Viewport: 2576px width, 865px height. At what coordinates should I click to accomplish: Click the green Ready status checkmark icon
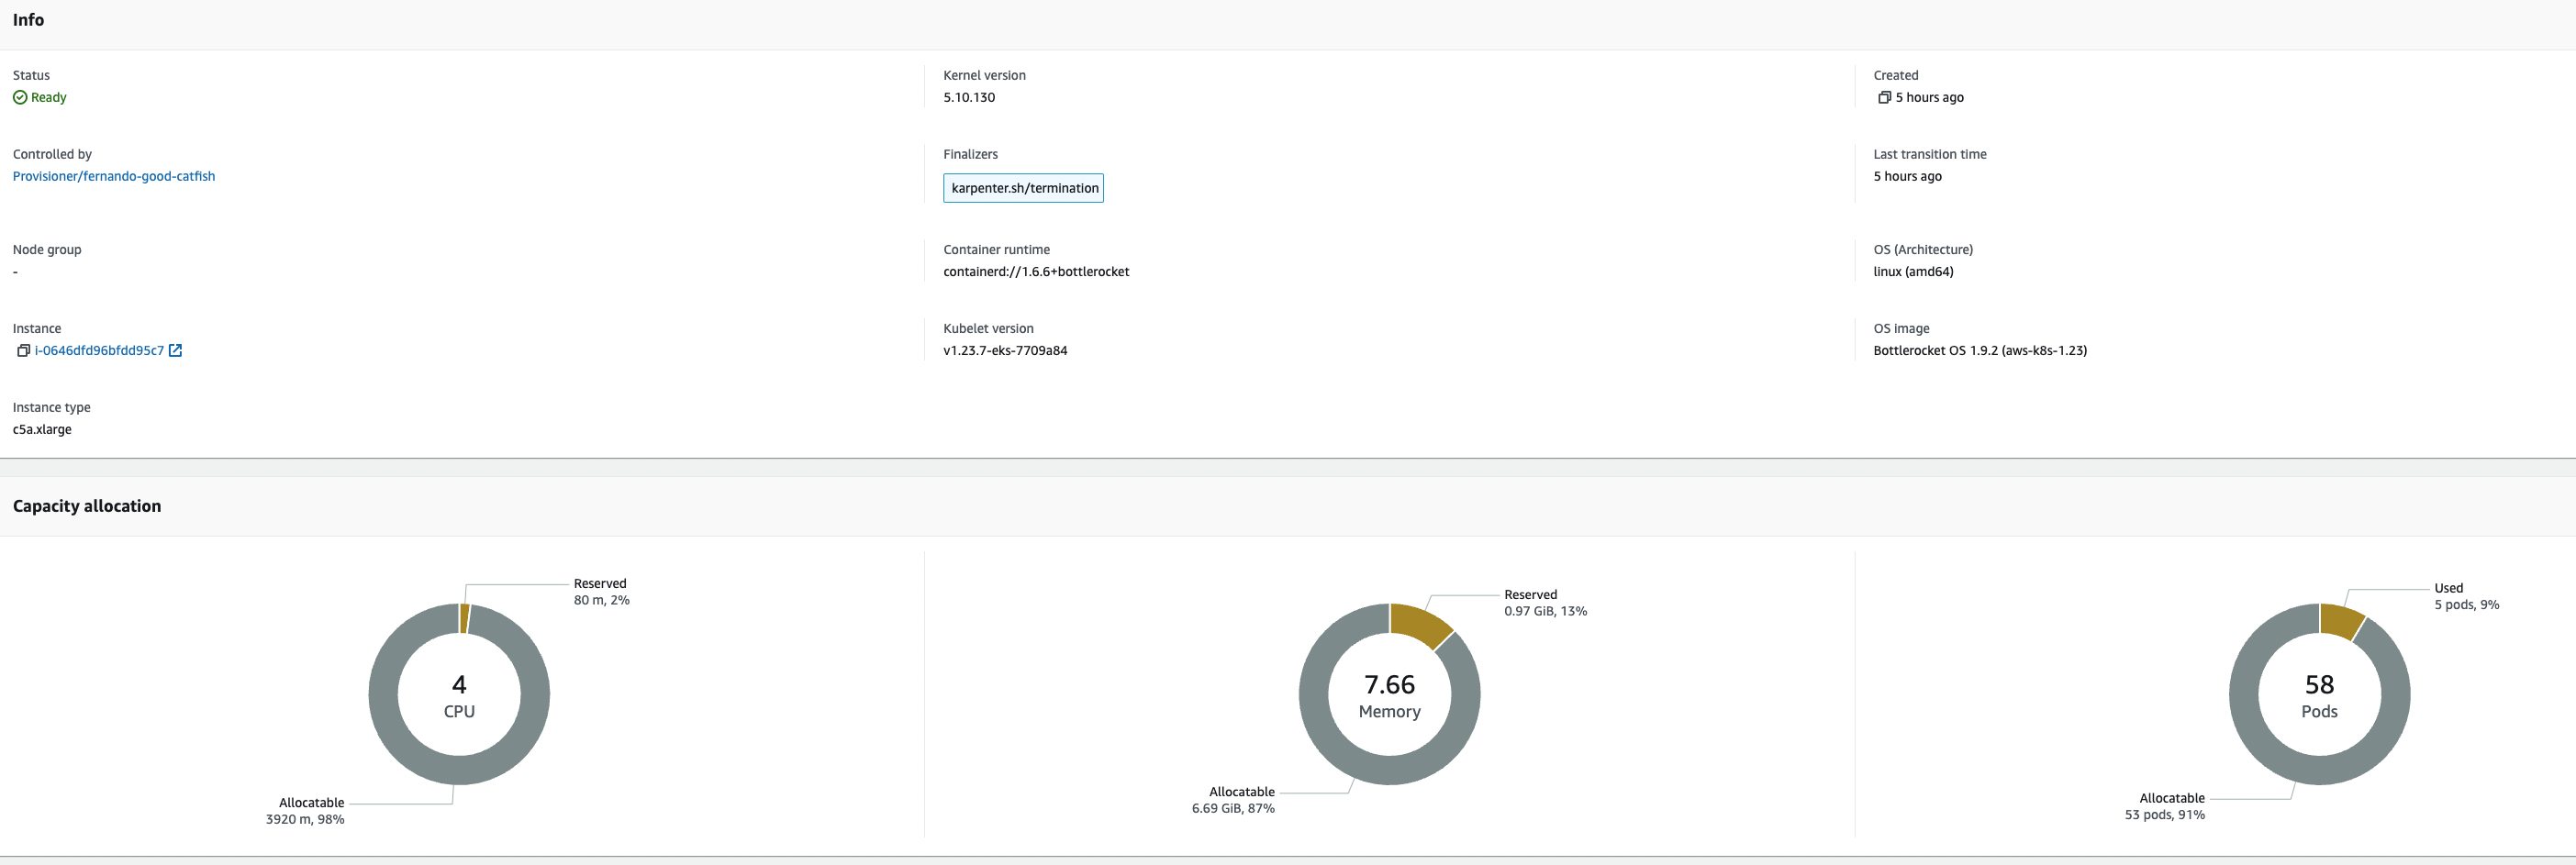tap(19, 97)
